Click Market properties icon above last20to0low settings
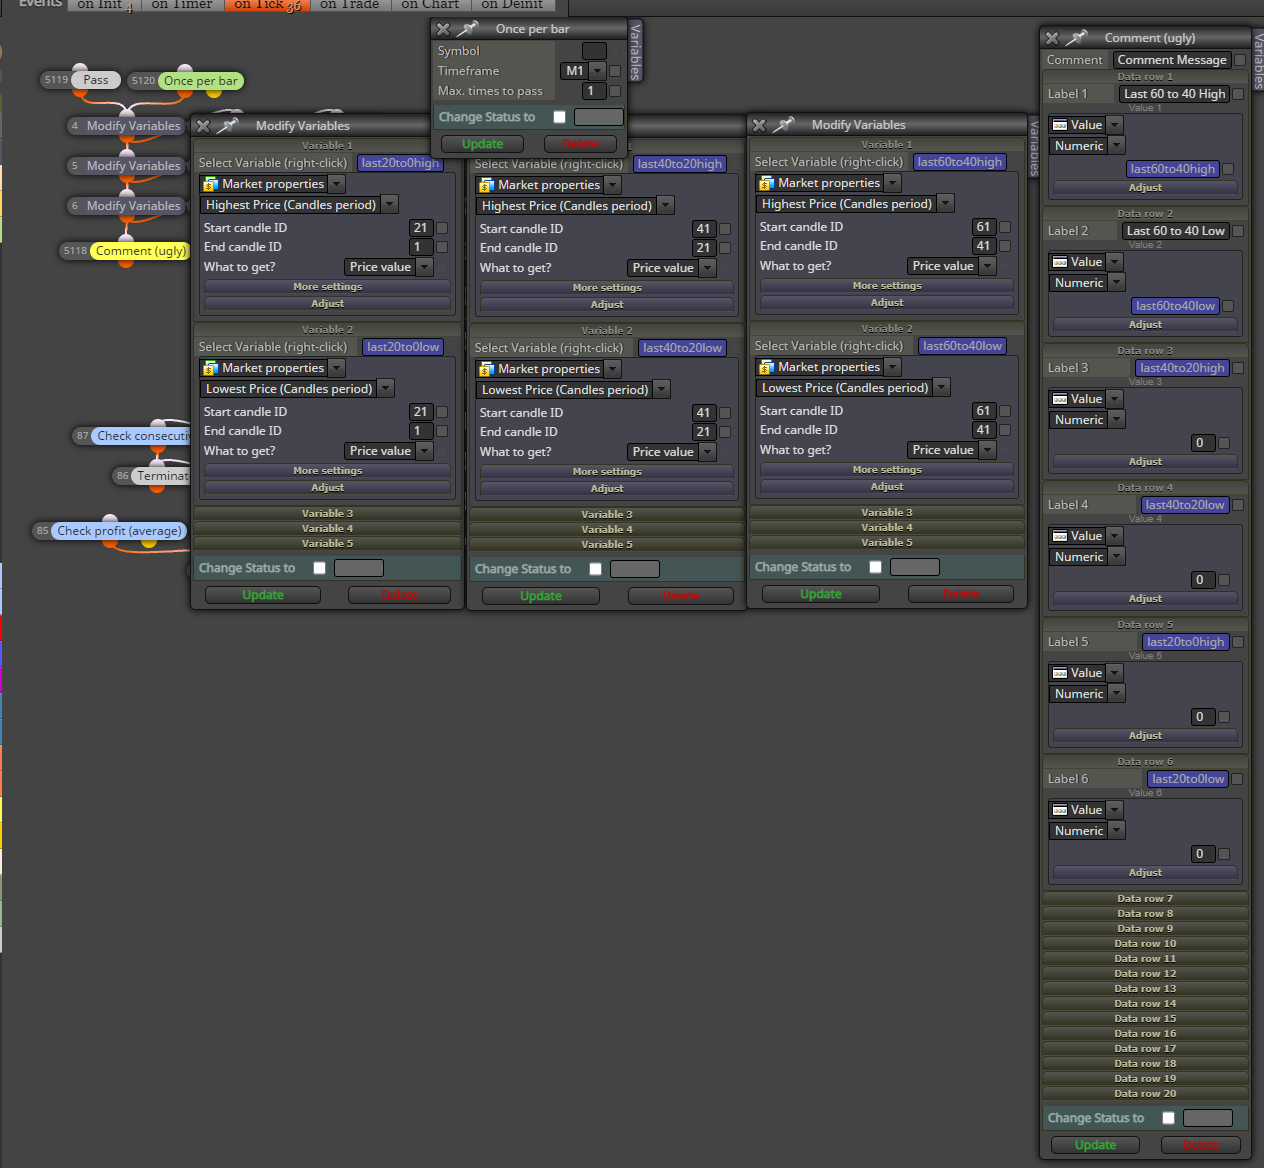The height and width of the screenshot is (1168, 1264). [210, 368]
